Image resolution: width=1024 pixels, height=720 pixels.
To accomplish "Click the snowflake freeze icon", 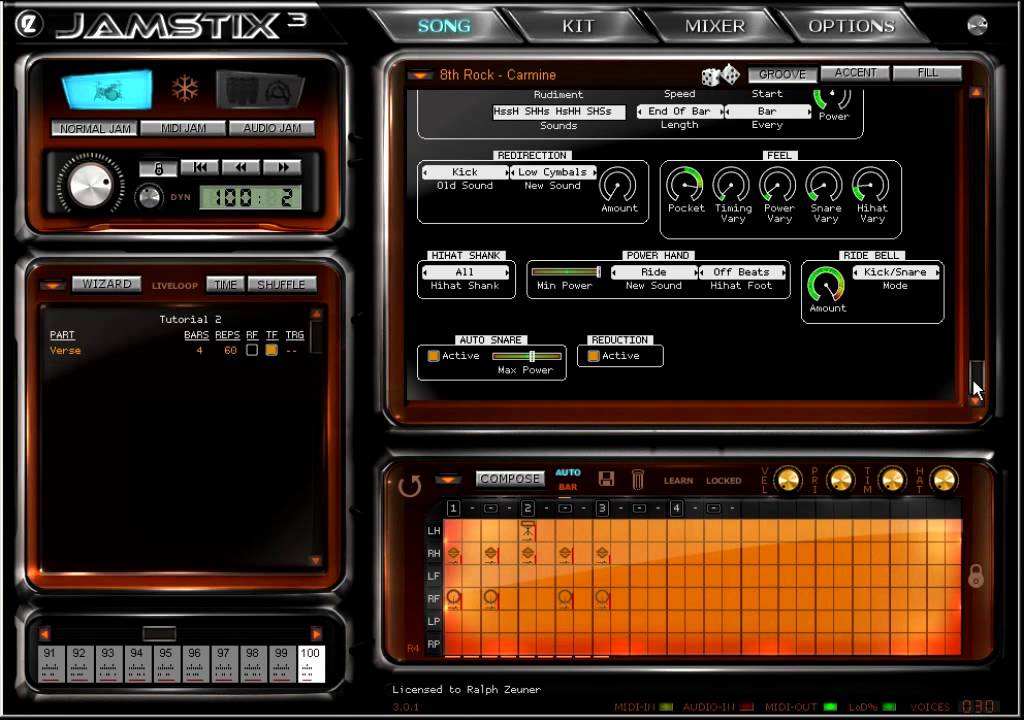I will [x=185, y=88].
